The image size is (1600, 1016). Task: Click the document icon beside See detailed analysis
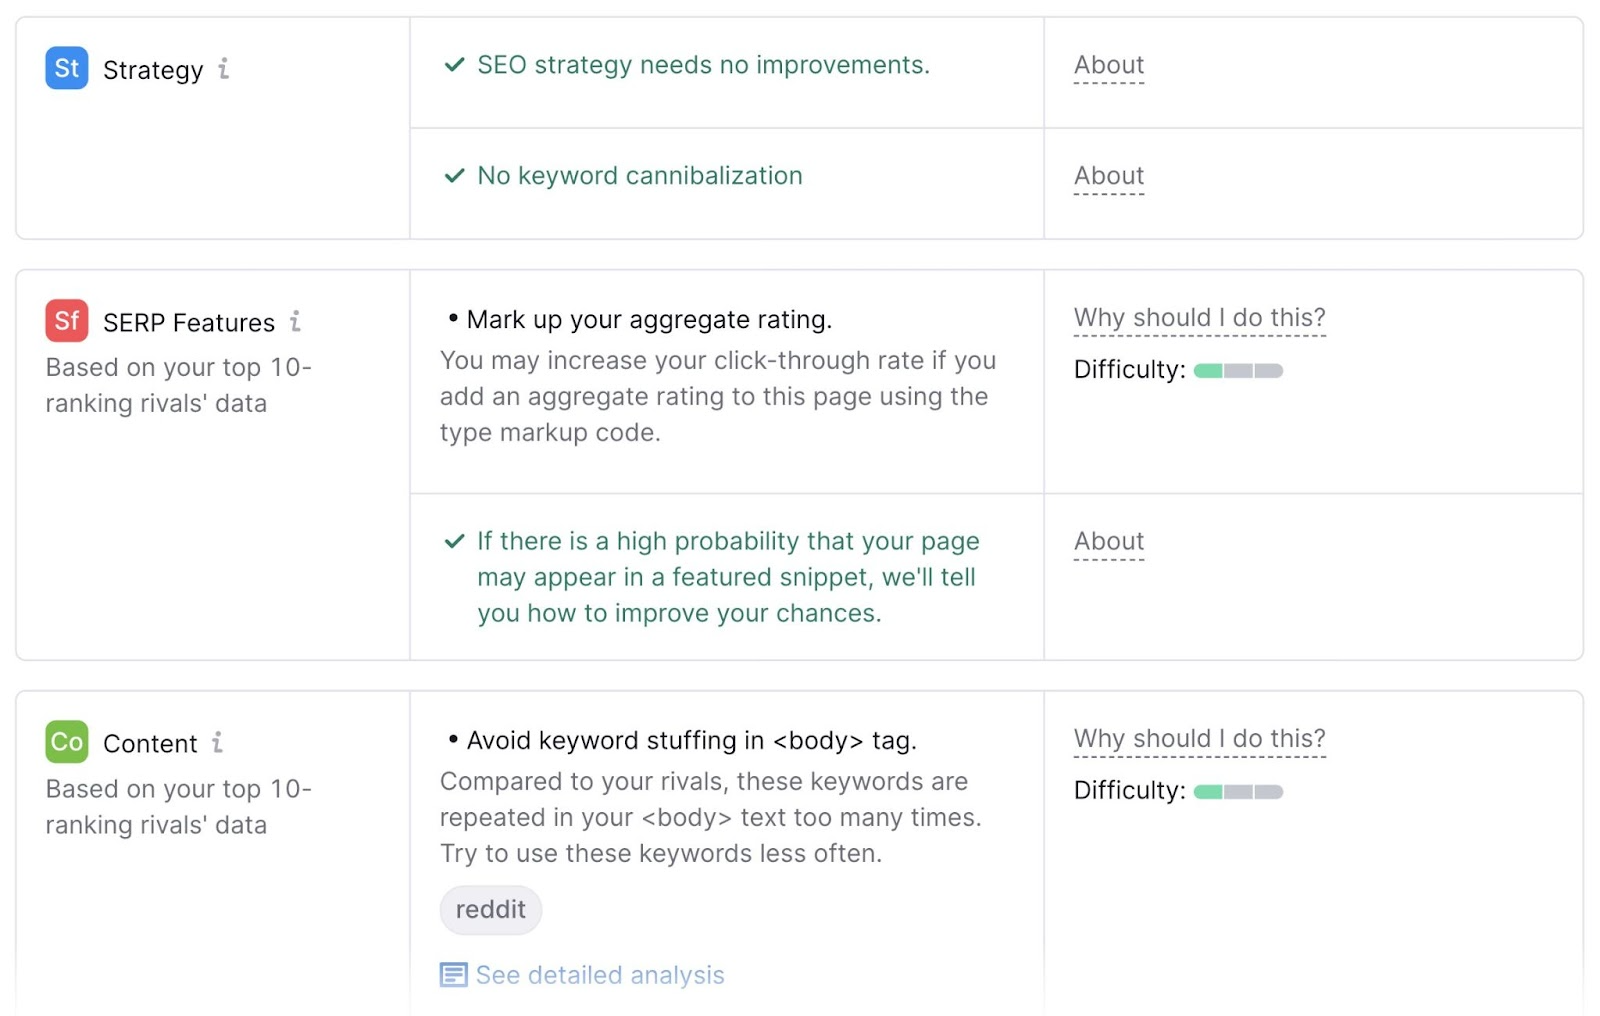point(454,973)
